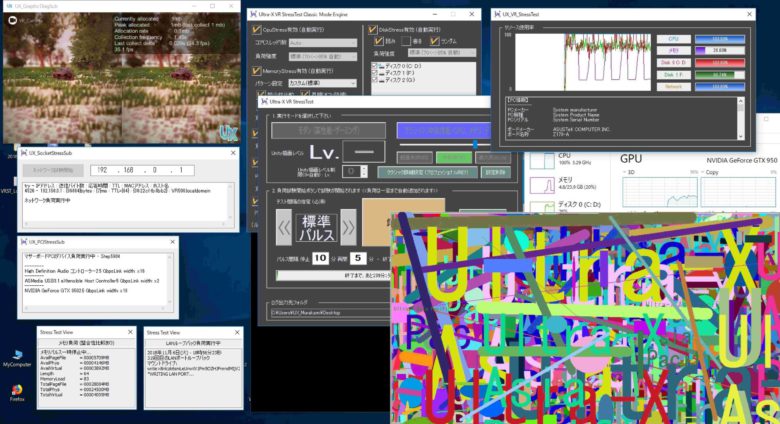Screen dimensions: 780x424
Task: Toggle the DiskStress checkbox in Classic Mode Engine
Action: click(373, 29)
